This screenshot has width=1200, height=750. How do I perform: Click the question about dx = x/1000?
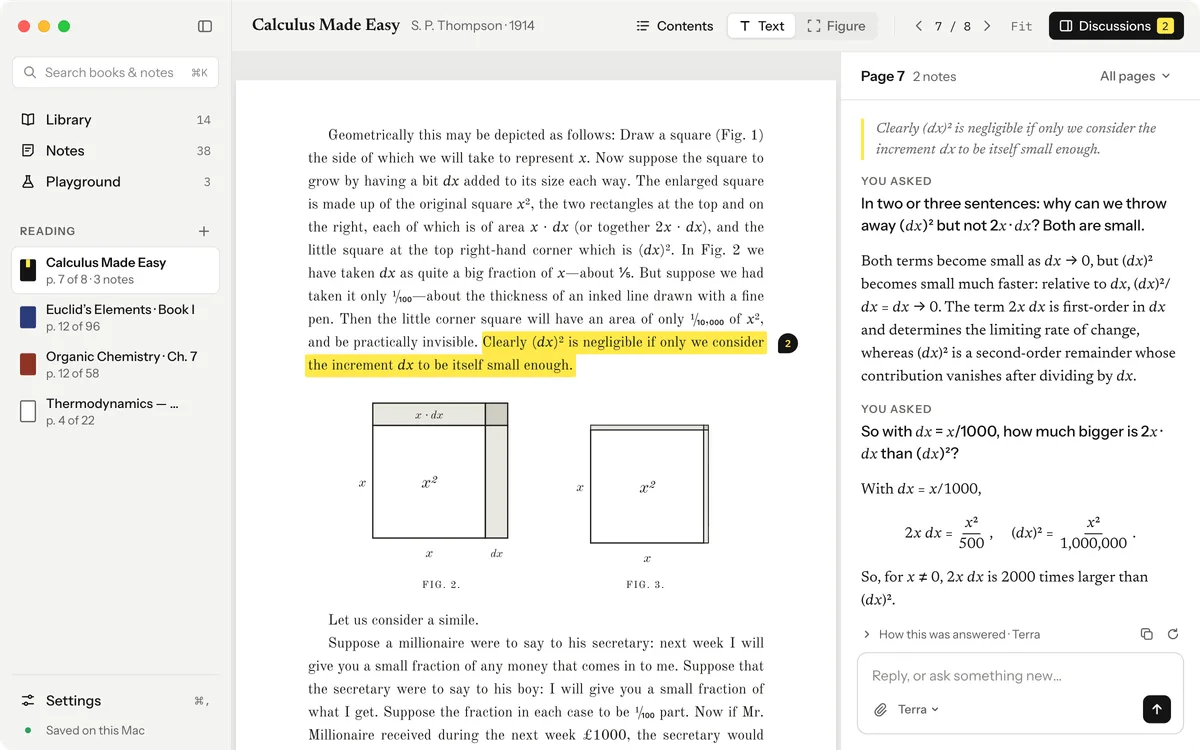(x=1012, y=442)
